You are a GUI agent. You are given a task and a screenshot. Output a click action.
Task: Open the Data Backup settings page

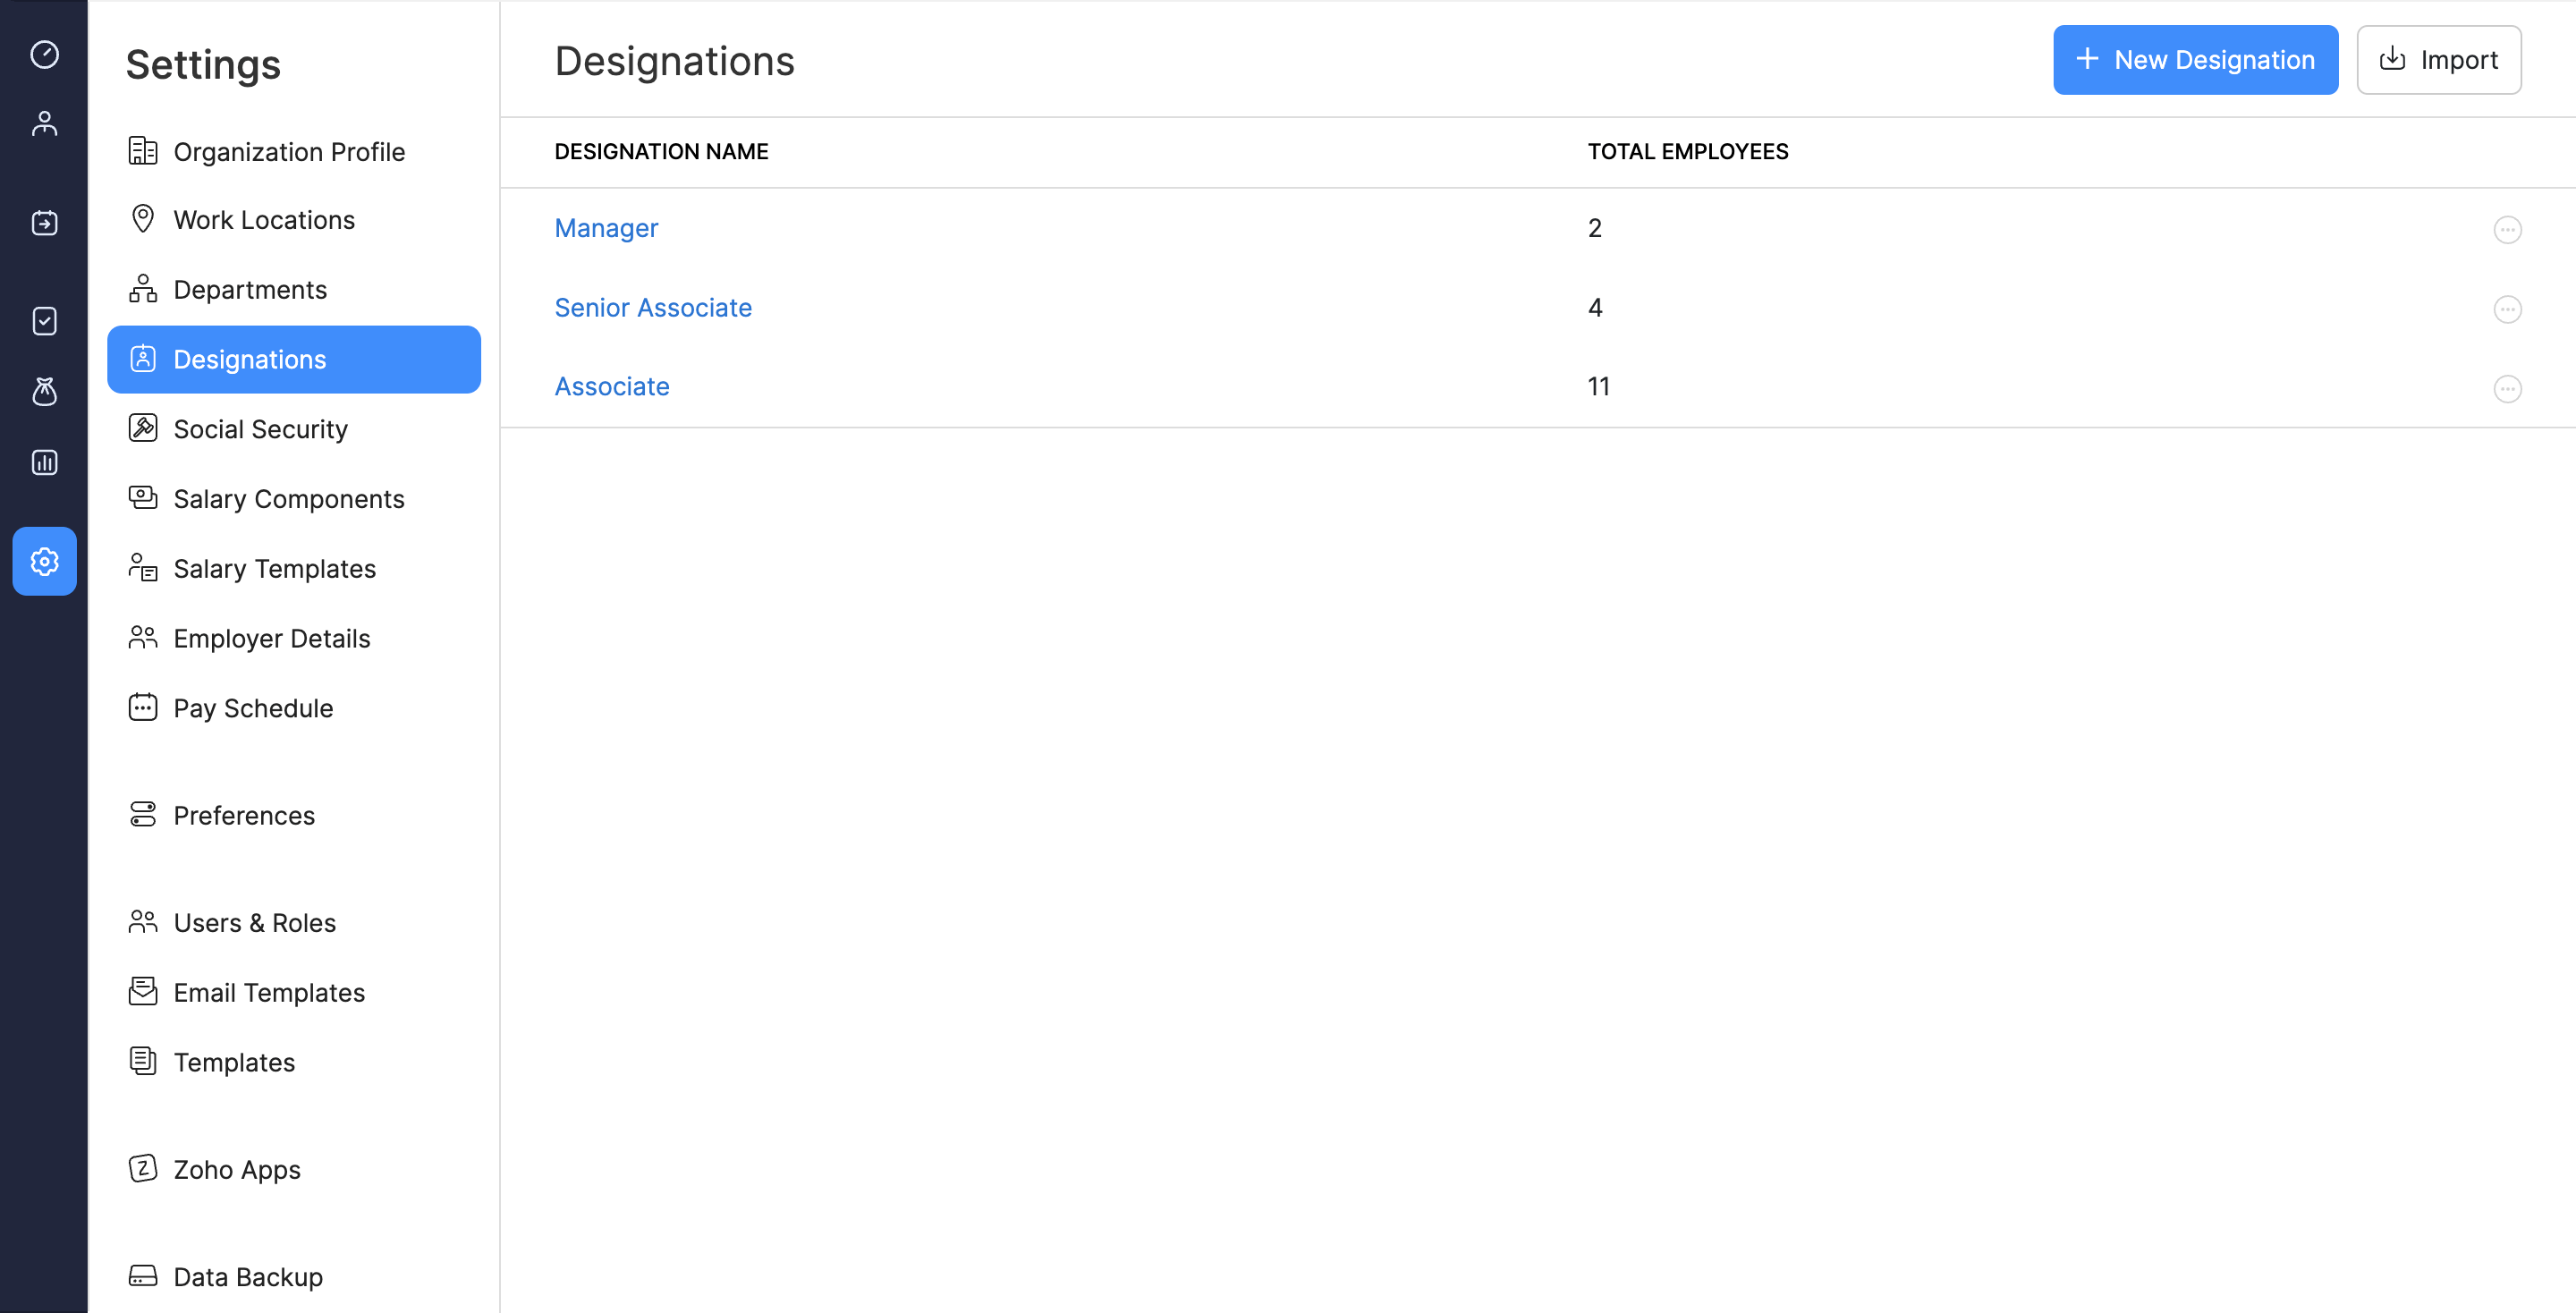[247, 1276]
